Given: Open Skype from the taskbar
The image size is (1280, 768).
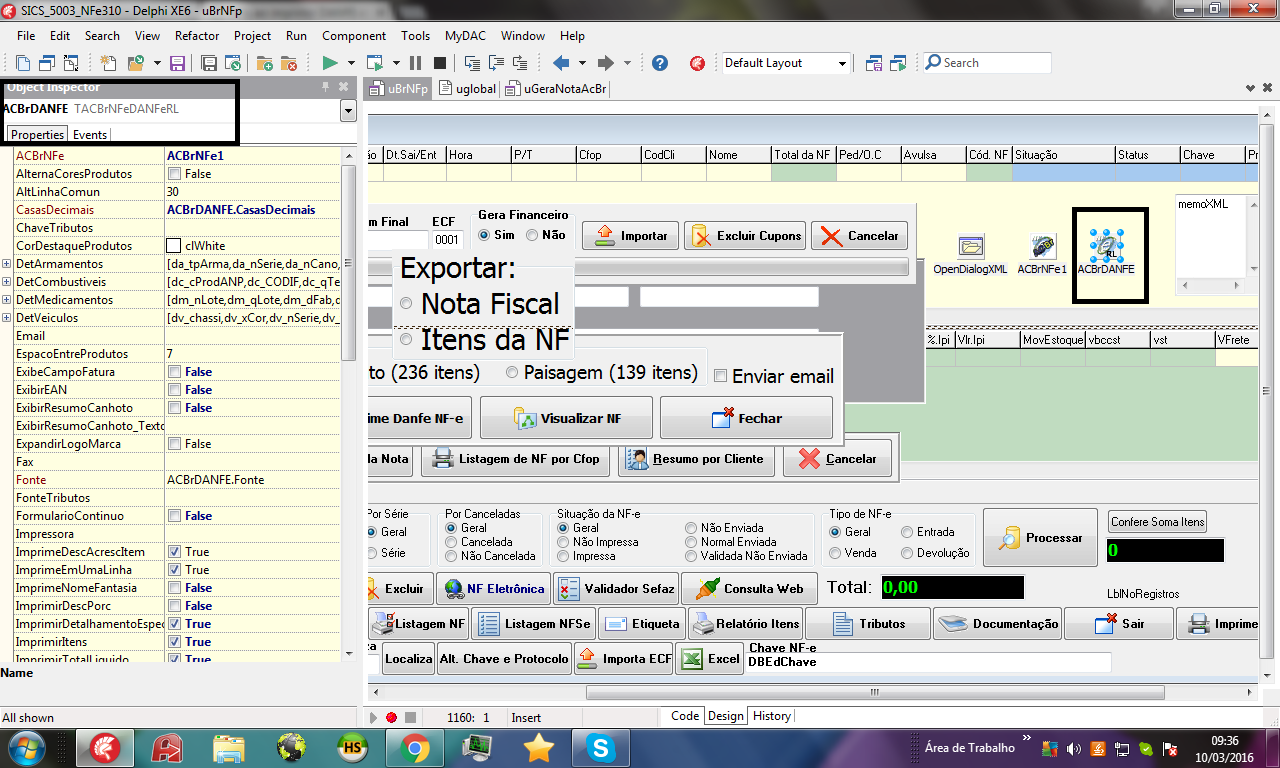Looking at the screenshot, I should click(601, 747).
